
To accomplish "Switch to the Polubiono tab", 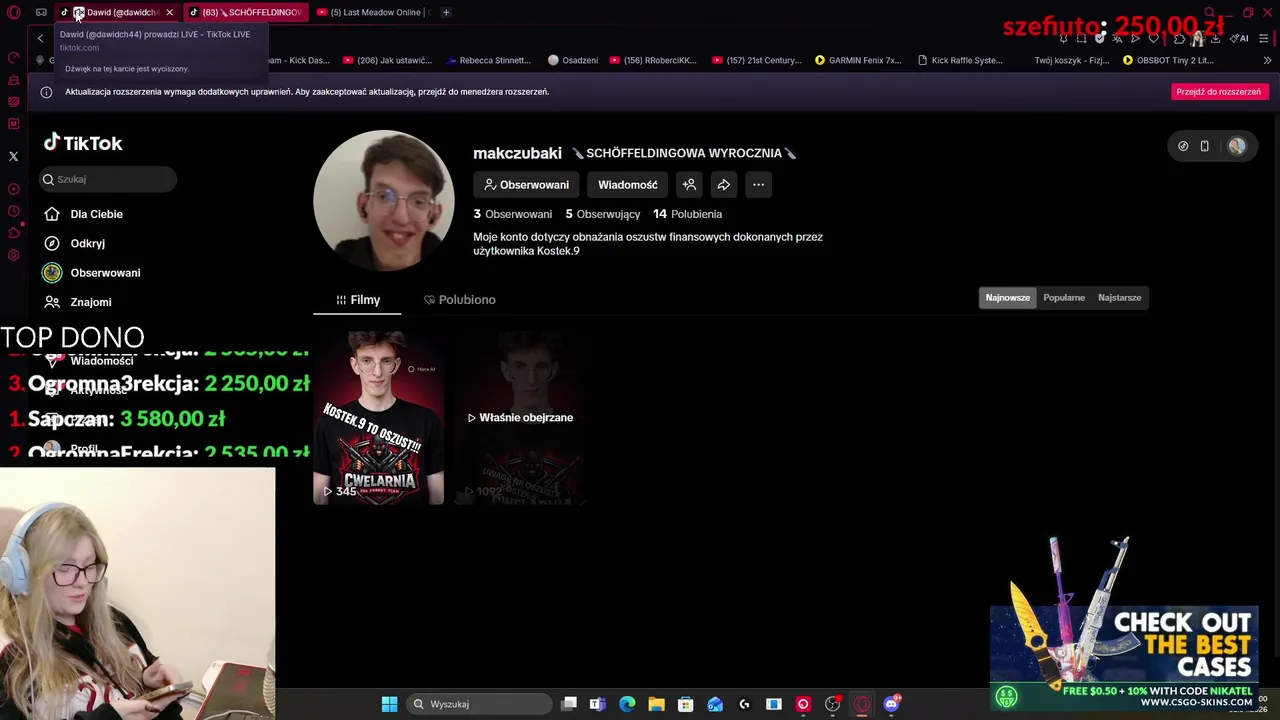I will point(459,300).
